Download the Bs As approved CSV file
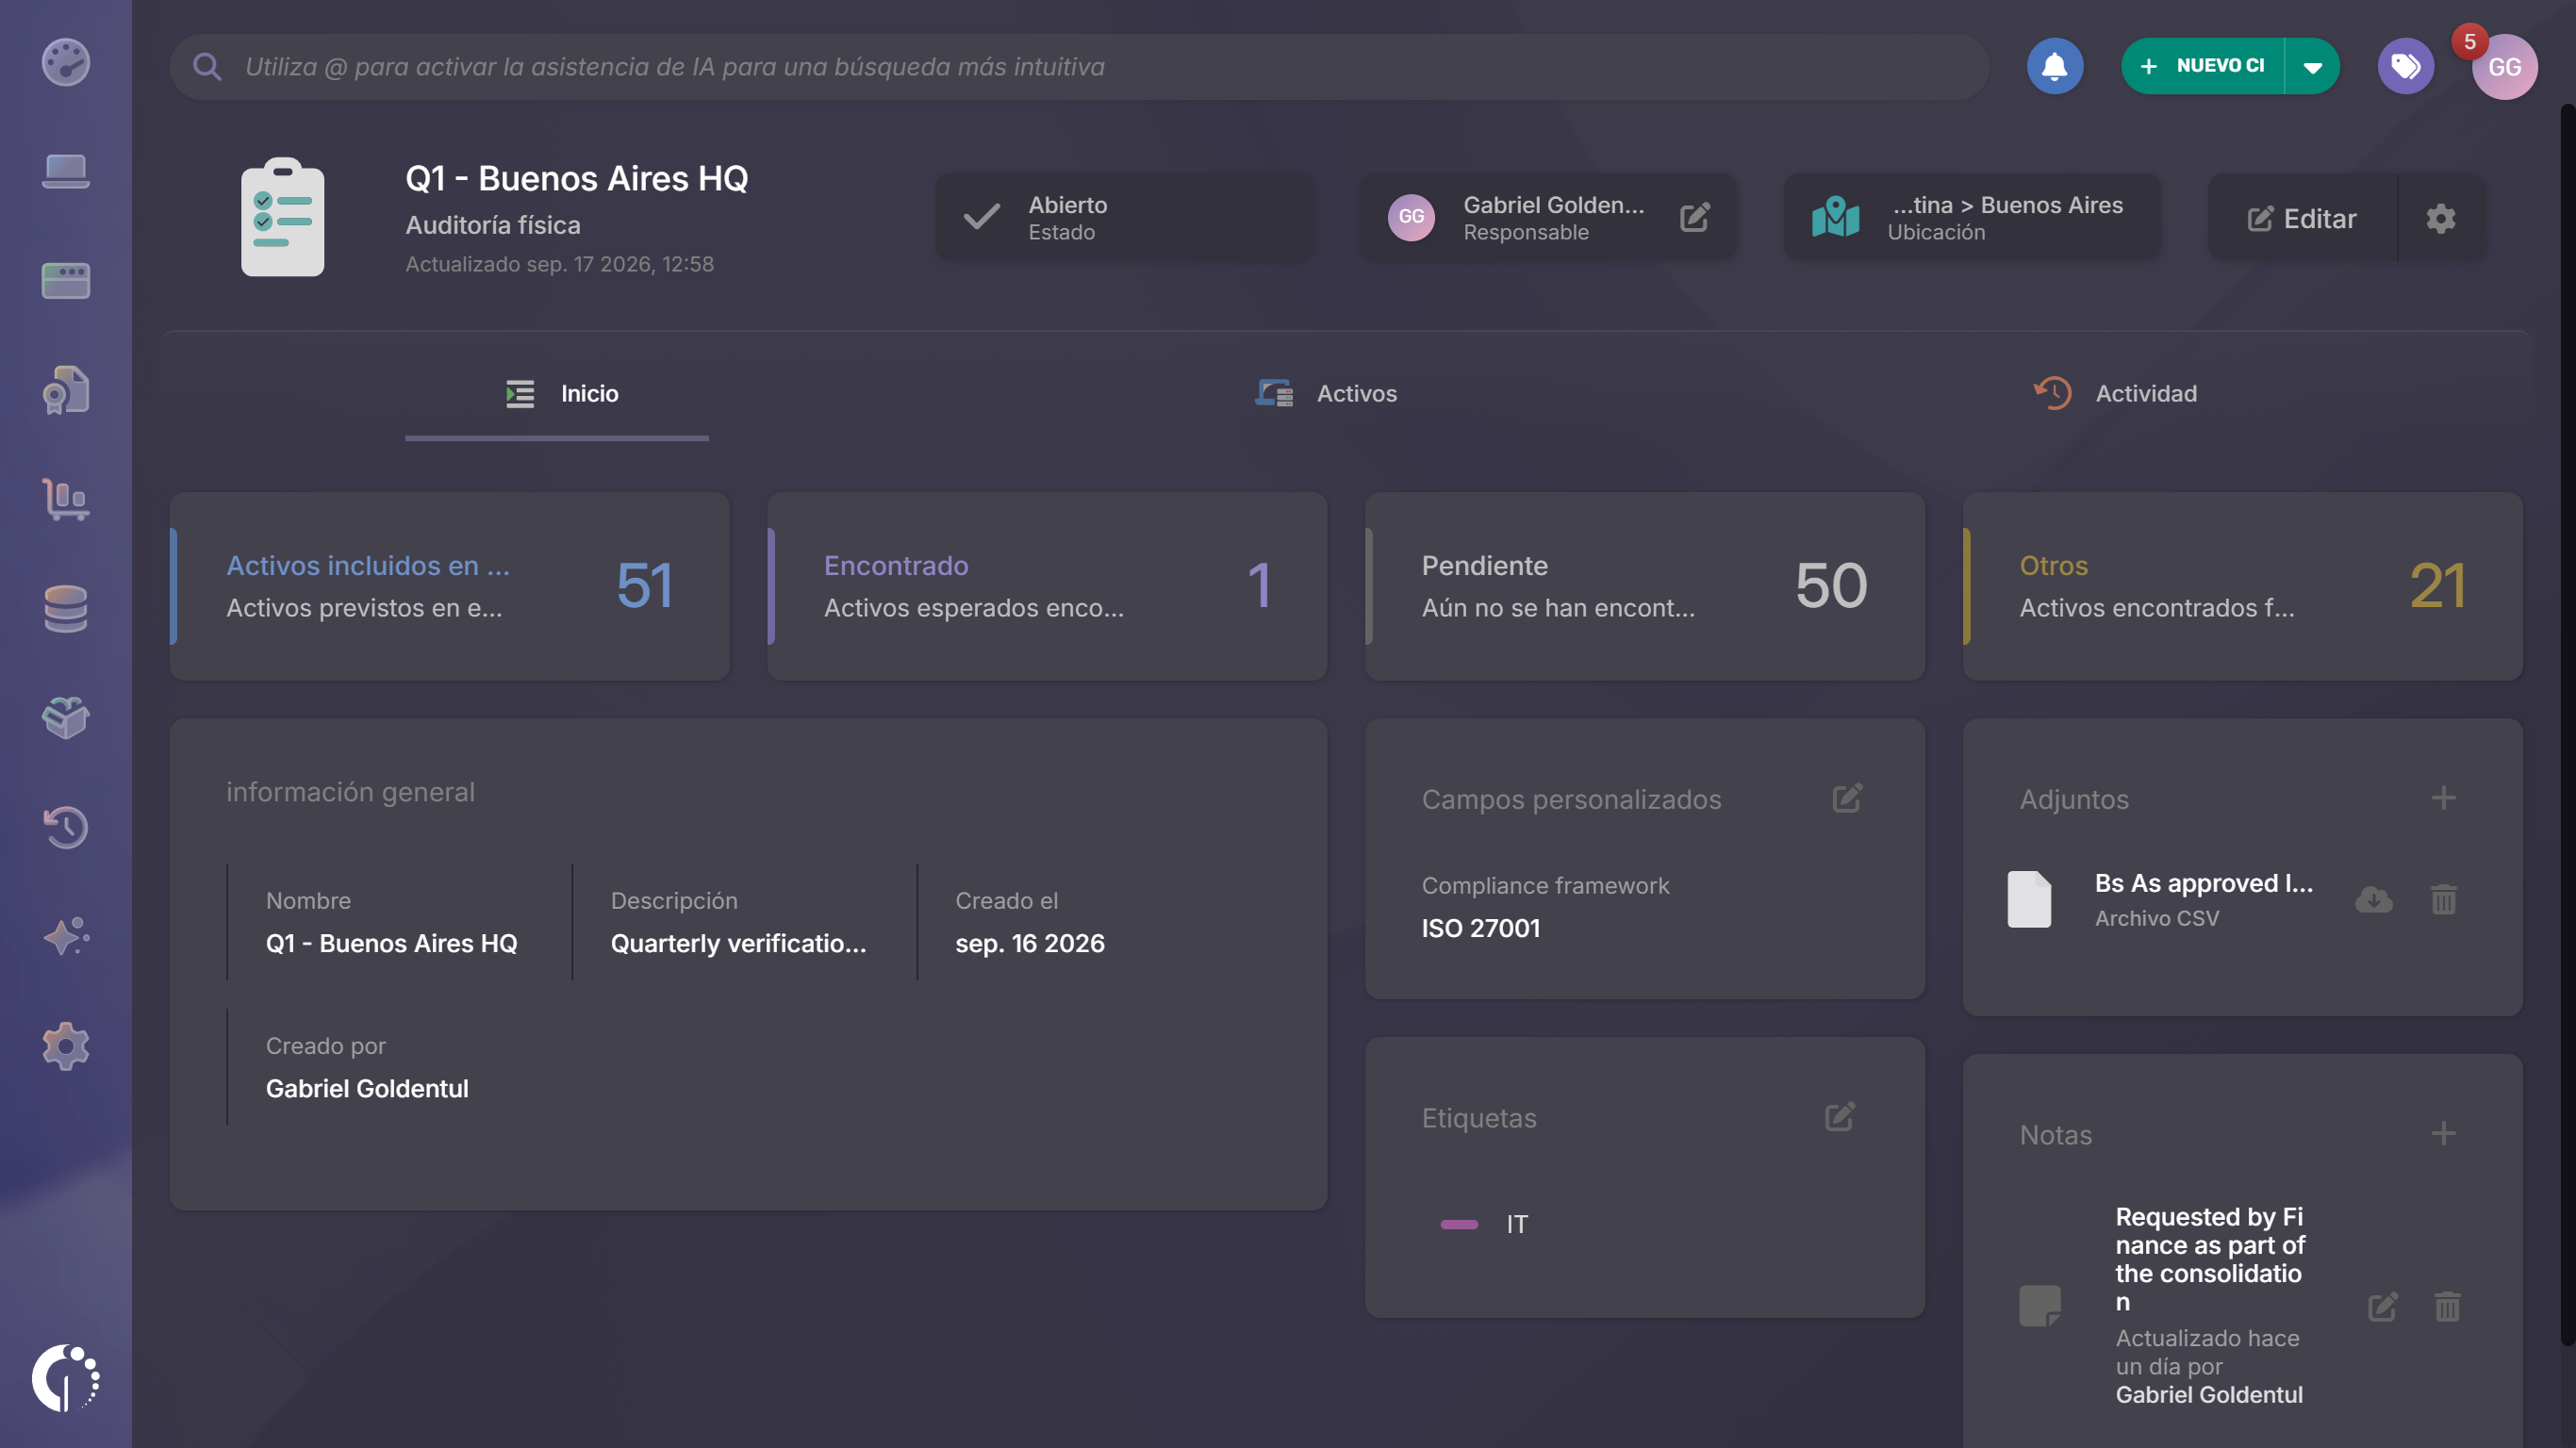 2373,899
